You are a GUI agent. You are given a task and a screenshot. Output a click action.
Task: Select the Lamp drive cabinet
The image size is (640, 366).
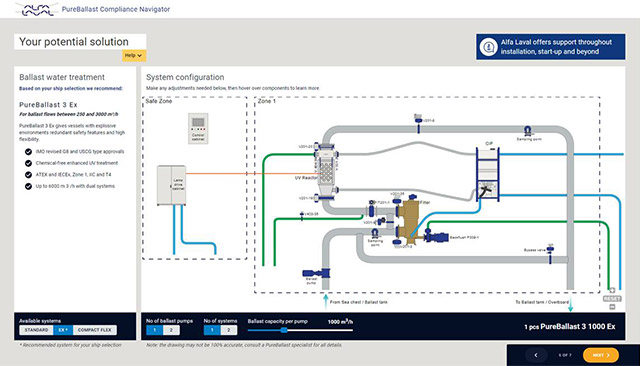coord(171,184)
